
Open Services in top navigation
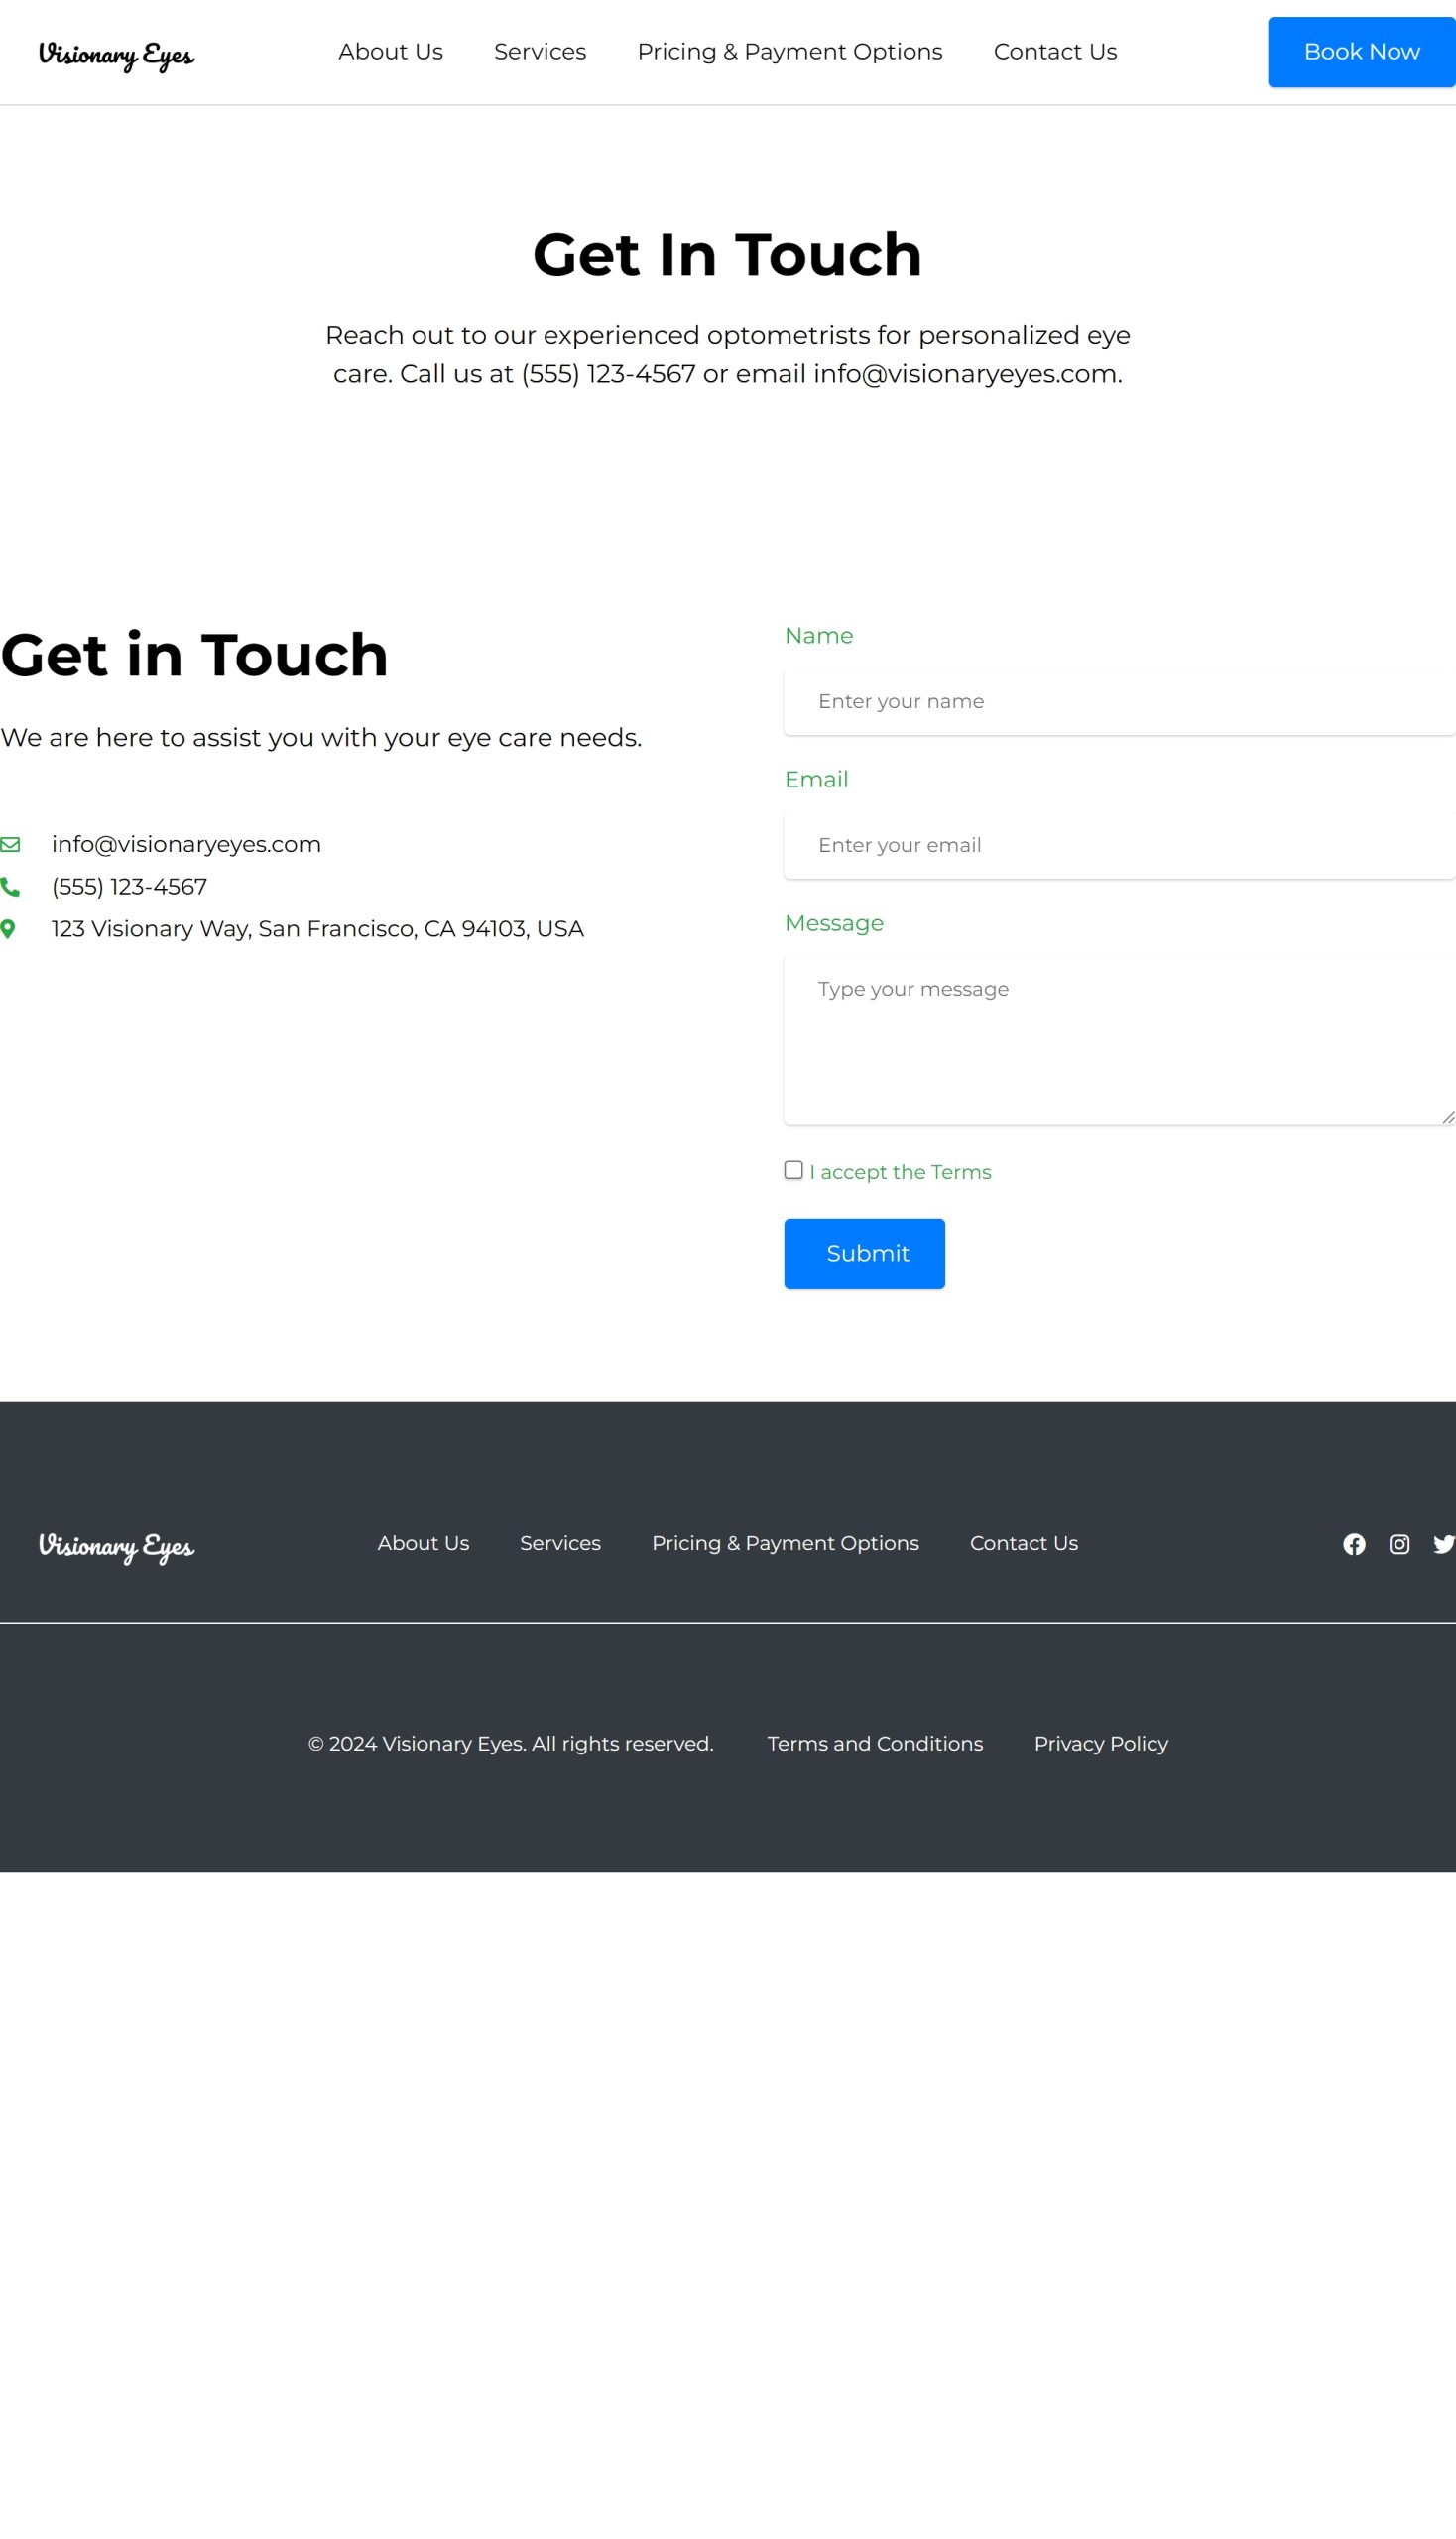[540, 52]
